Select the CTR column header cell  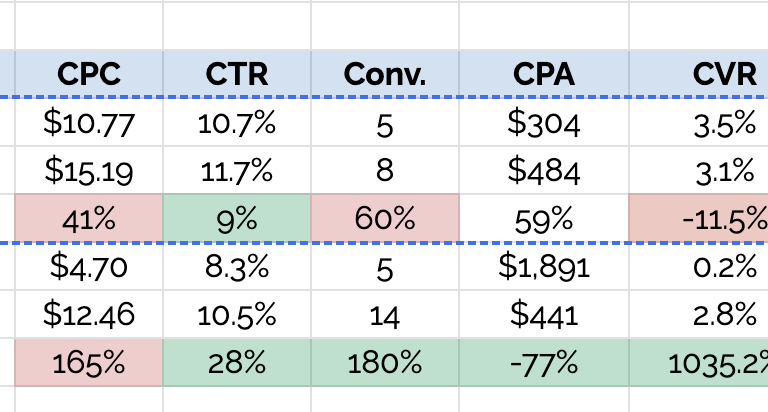click(237, 73)
